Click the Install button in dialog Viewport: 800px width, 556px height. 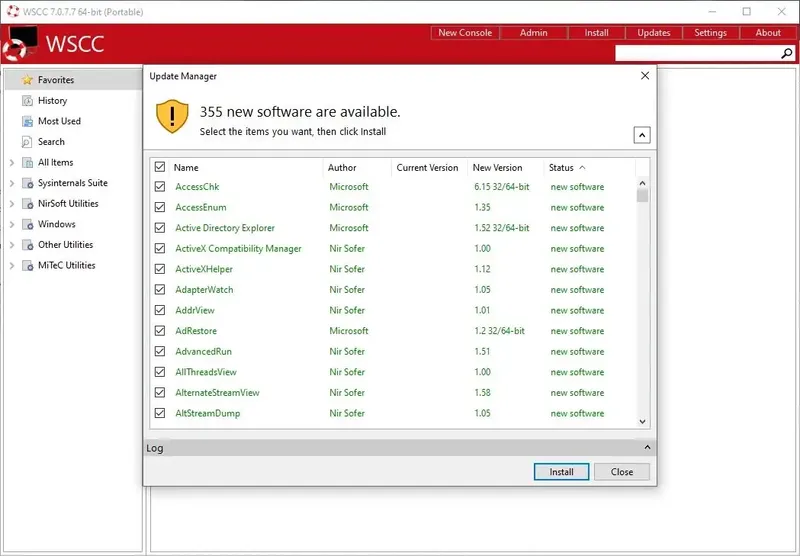(x=561, y=472)
